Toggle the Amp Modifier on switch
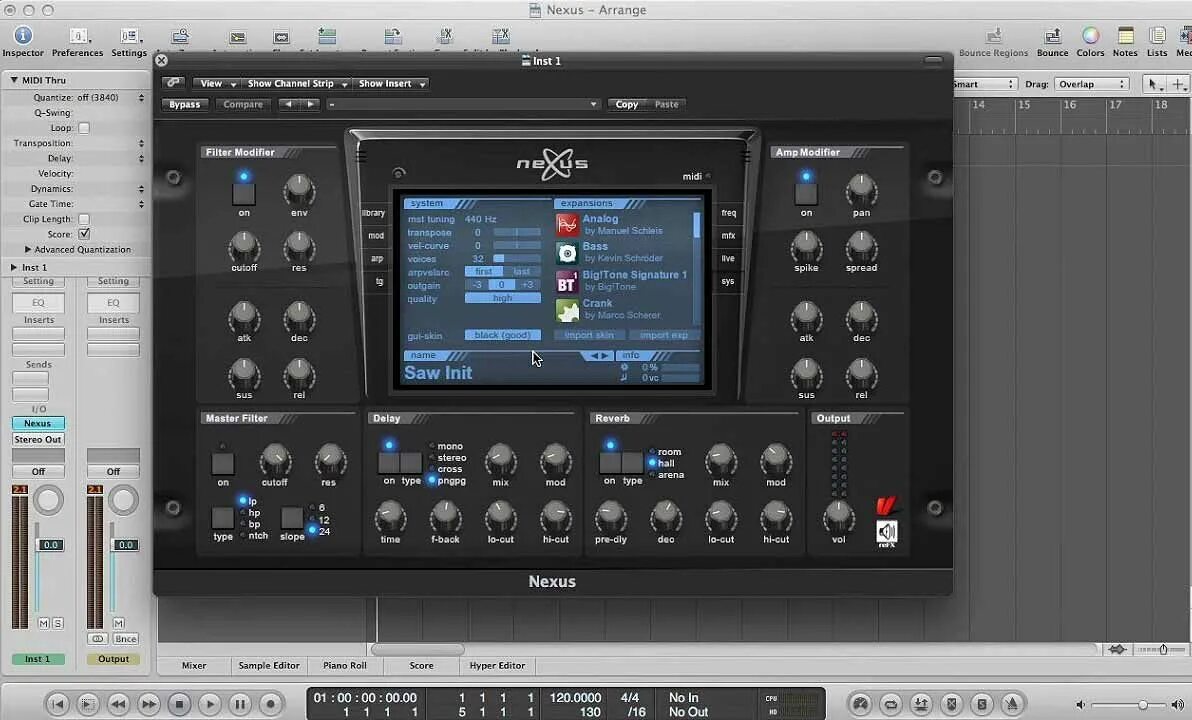 click(x=806, y=194)
